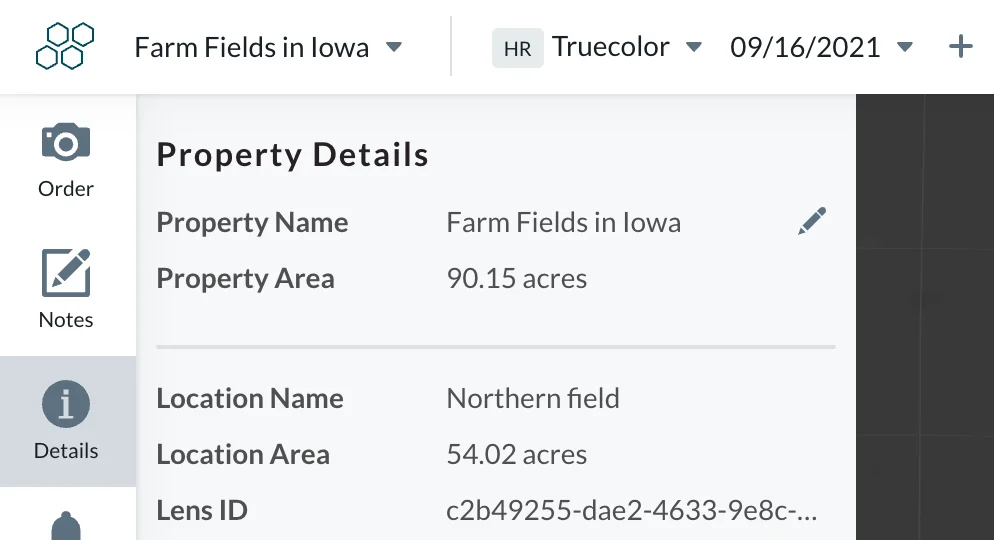The image size is (994, 540).
Task: Expand the 09/16/2021 date dropdown
Action: (905, 47)
